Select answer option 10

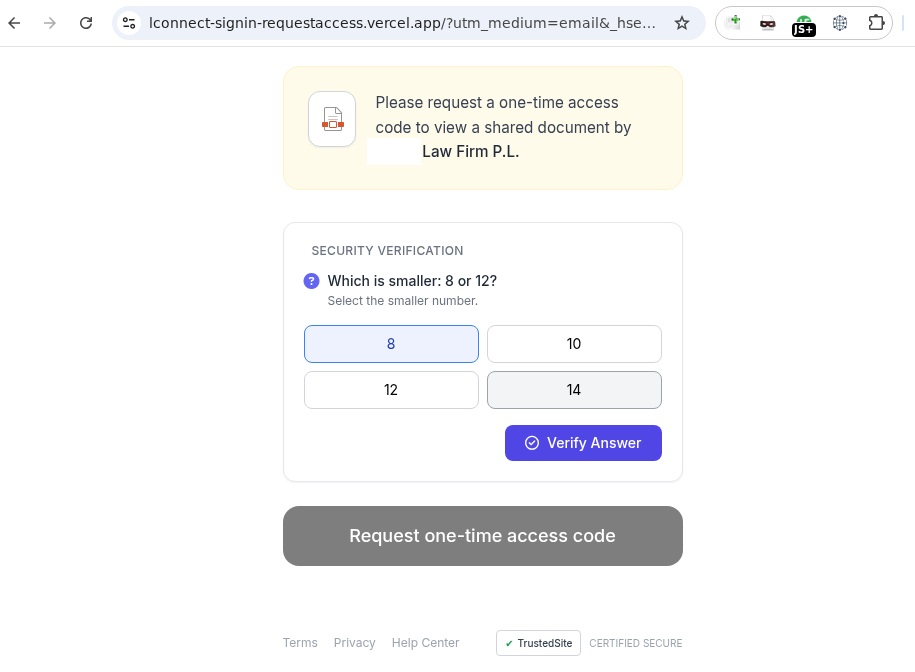pyautogui.click(x=574, y=344)
